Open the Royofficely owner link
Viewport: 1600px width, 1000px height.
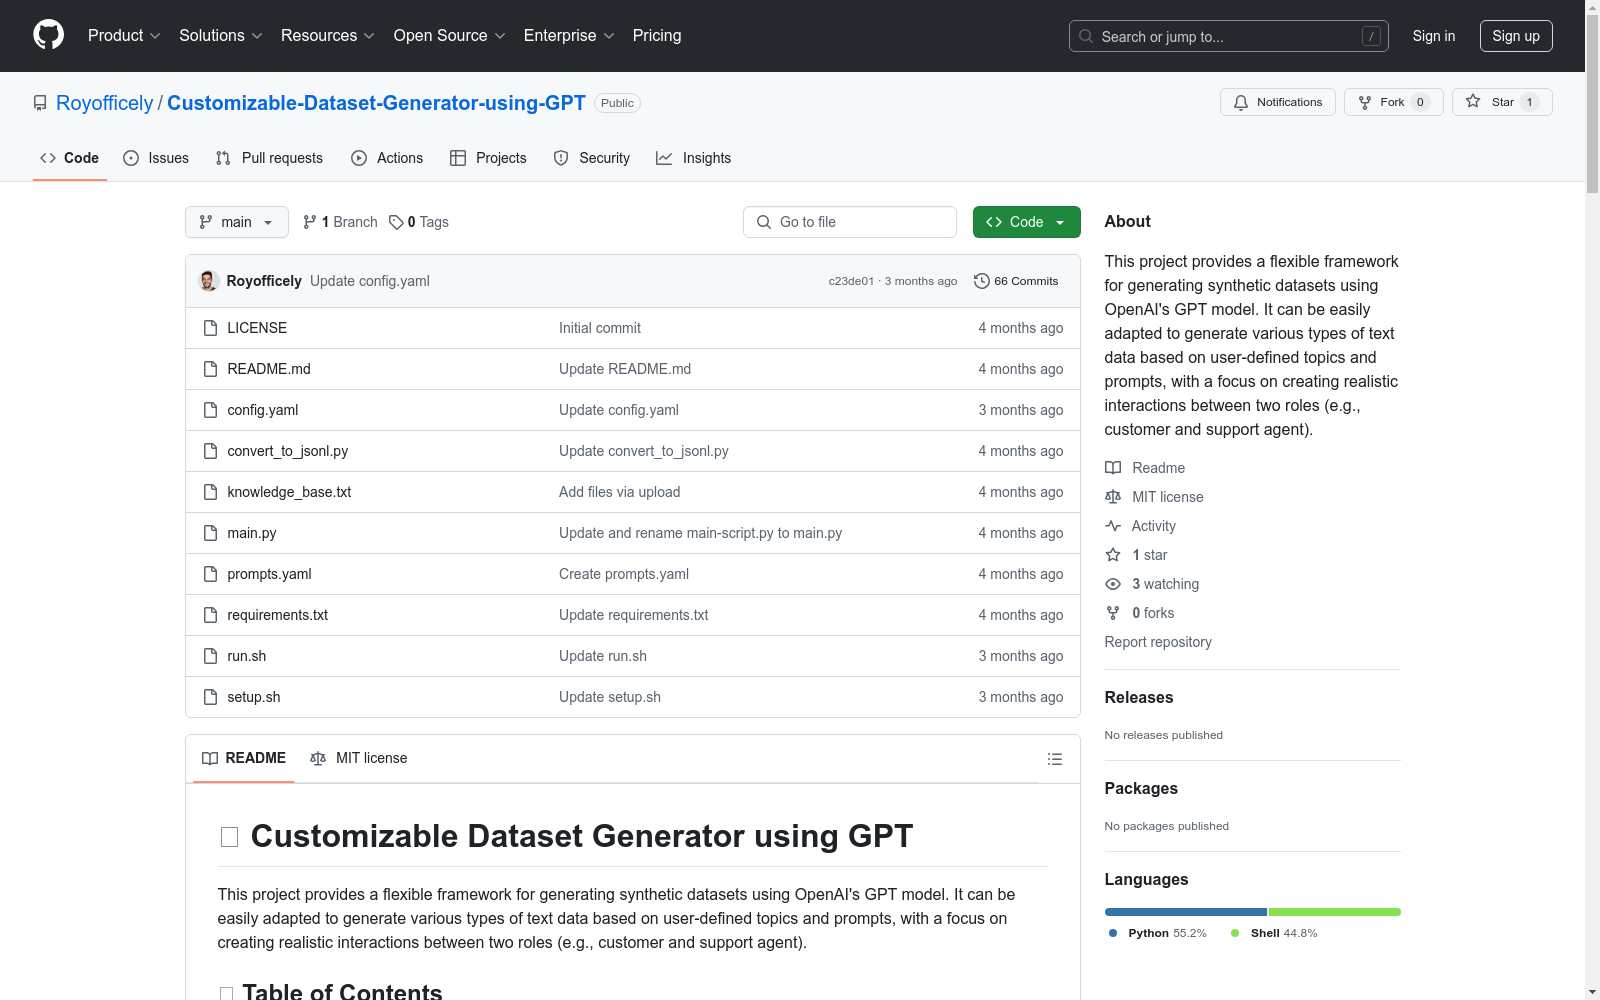(105, 103)
